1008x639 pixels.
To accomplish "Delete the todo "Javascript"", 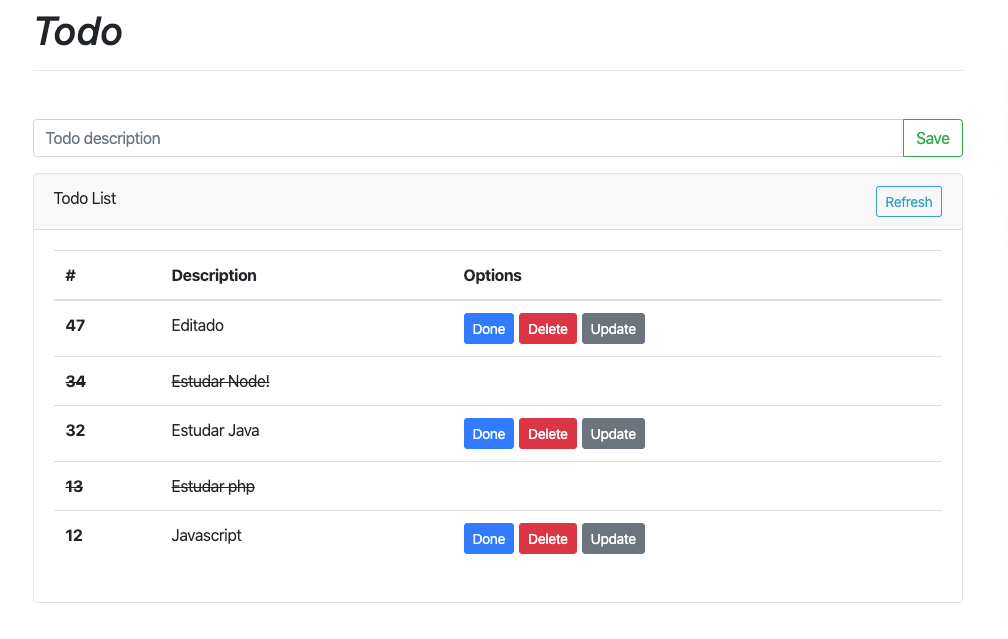I will 547,538.
